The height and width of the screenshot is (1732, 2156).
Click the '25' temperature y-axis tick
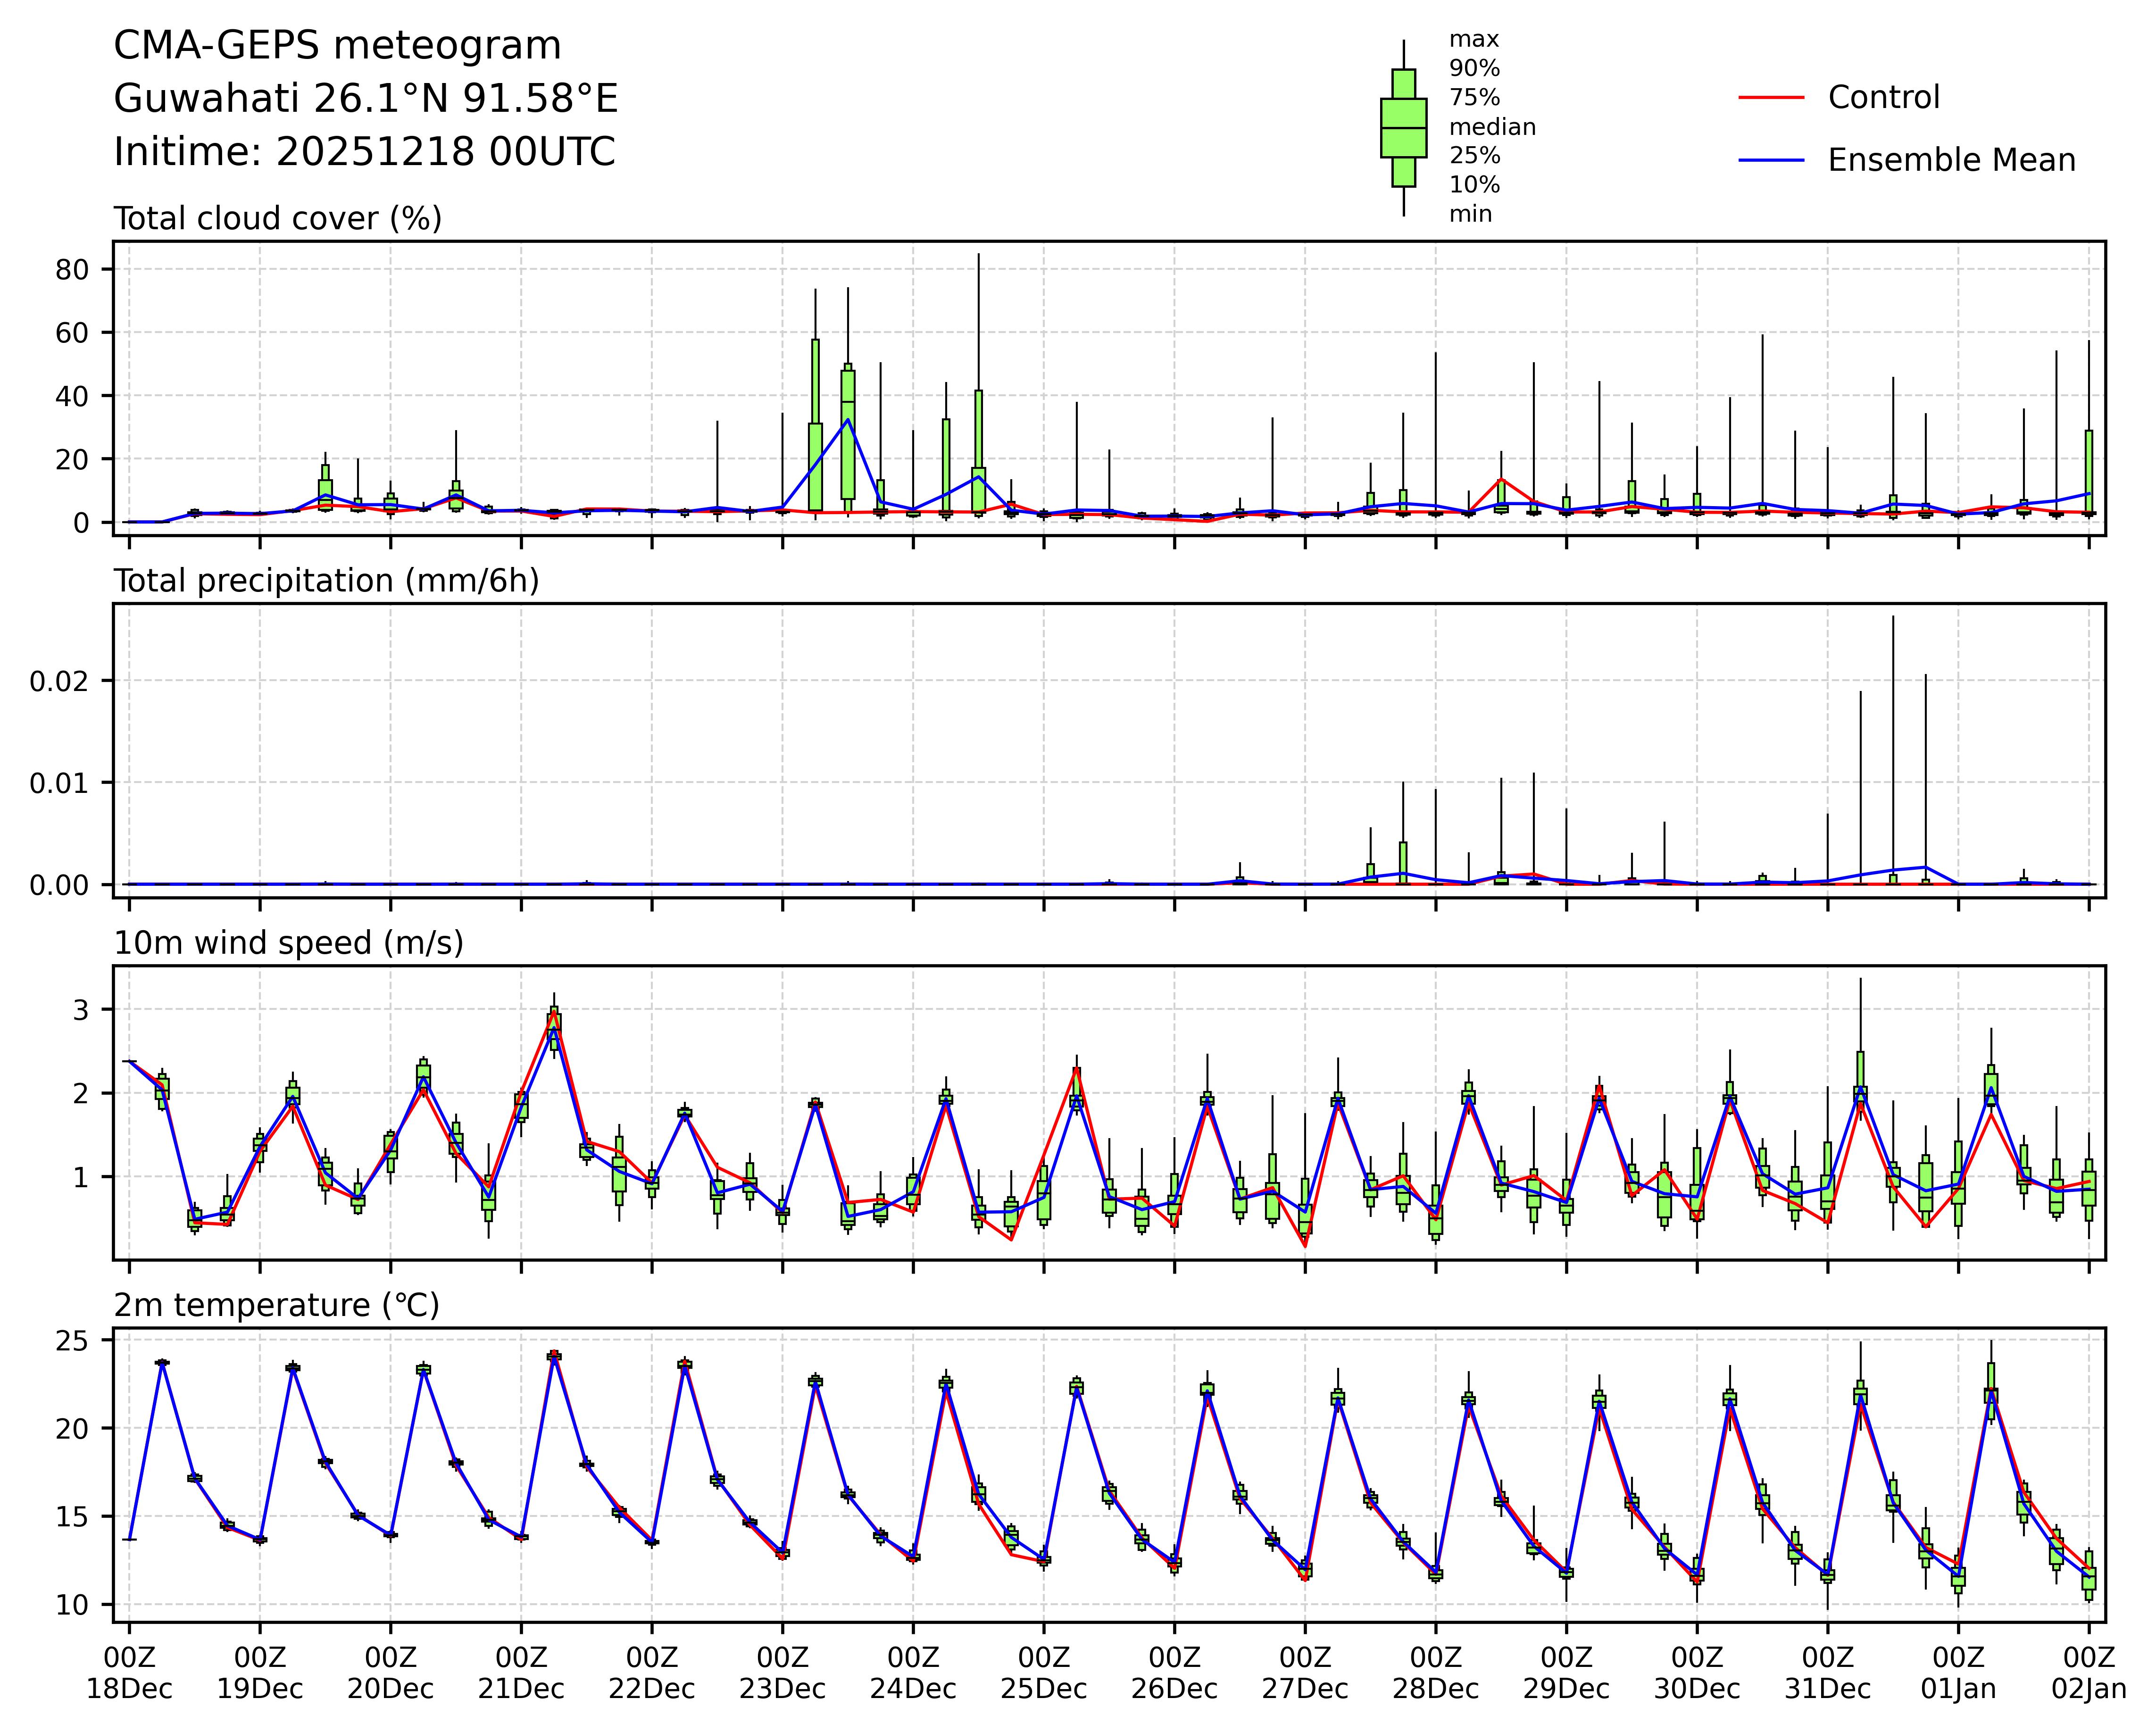[x=73, y=1340]
